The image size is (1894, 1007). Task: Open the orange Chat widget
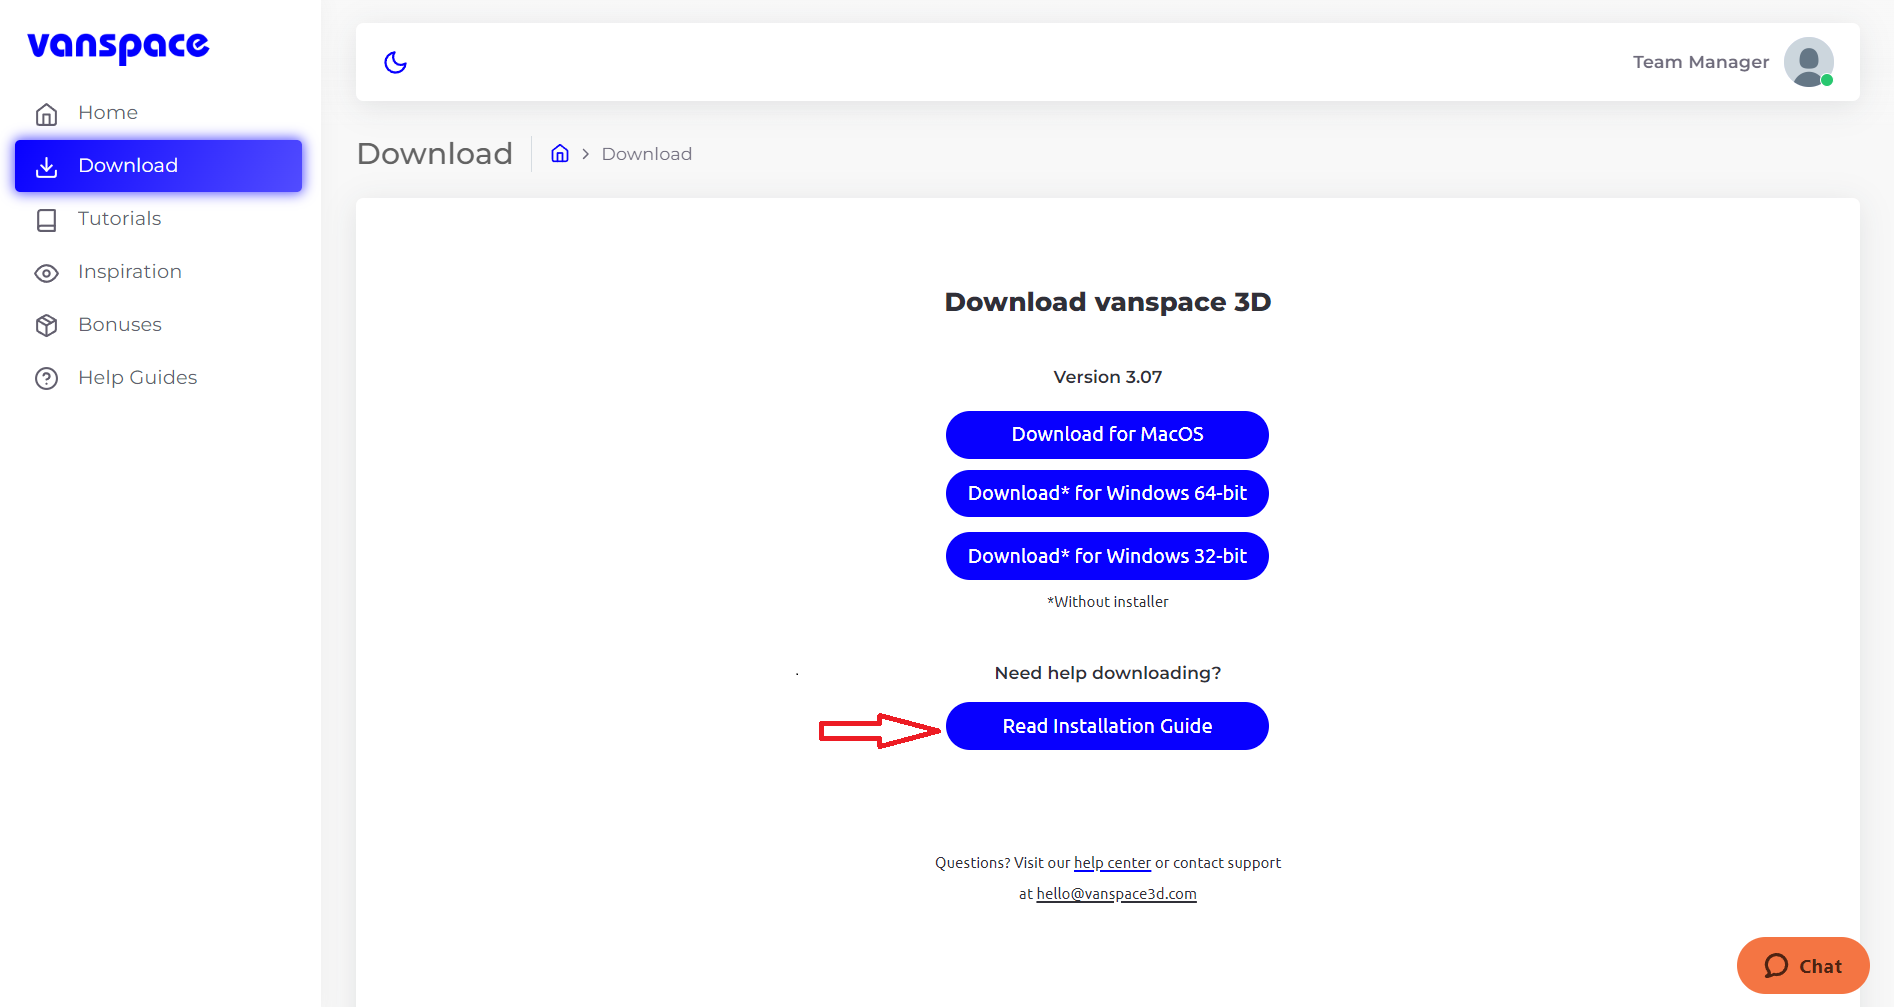[x=1803, y=966]
